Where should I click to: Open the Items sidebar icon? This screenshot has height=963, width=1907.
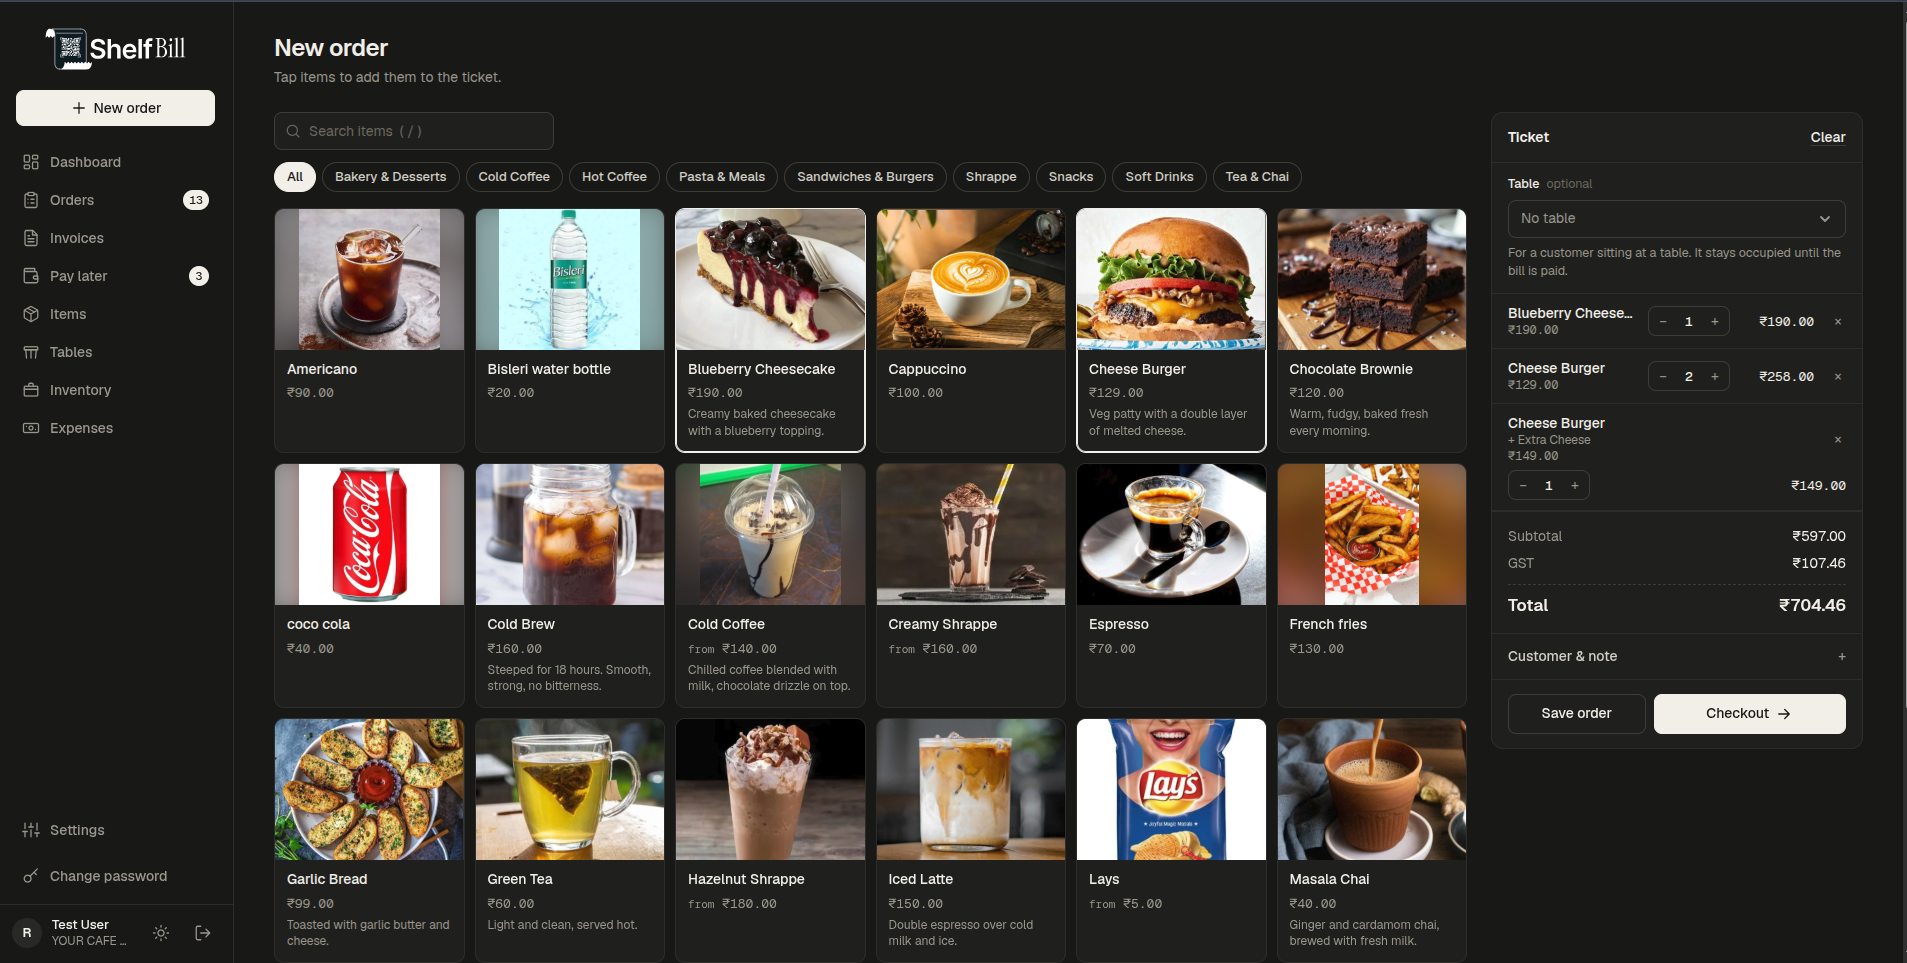[31, 314]
